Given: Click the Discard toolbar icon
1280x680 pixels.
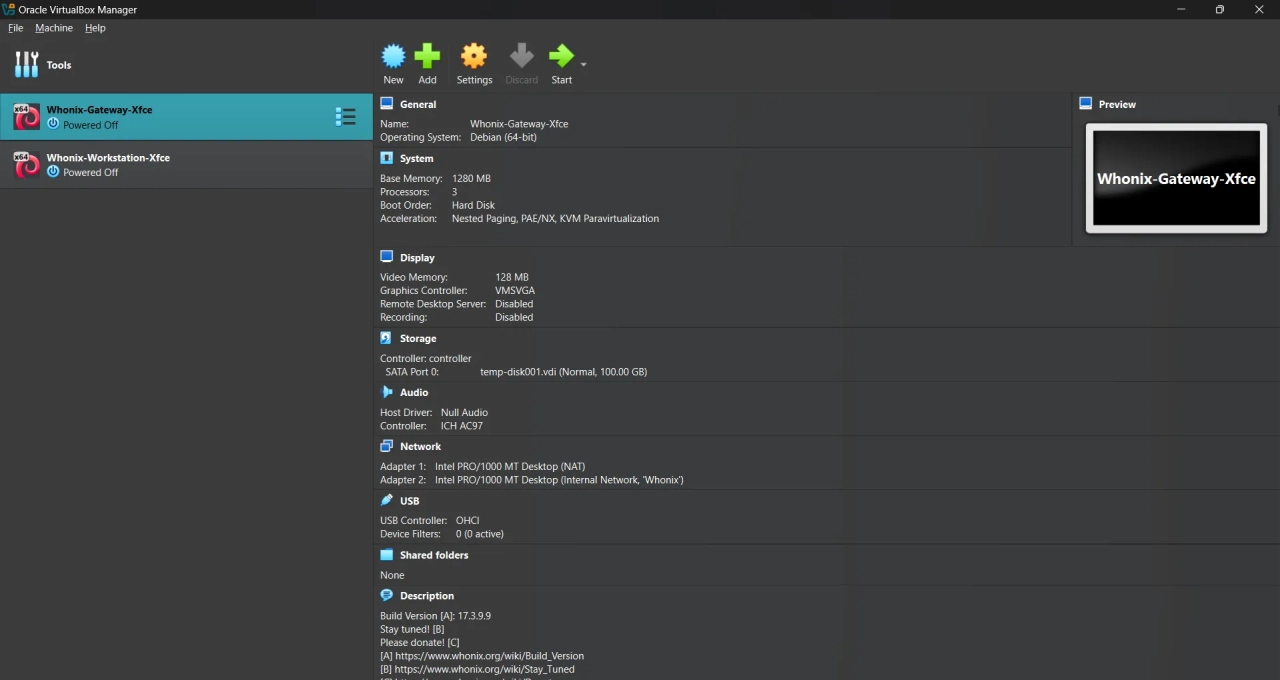Looking at the screenshot, I should [x=521, y=55].
